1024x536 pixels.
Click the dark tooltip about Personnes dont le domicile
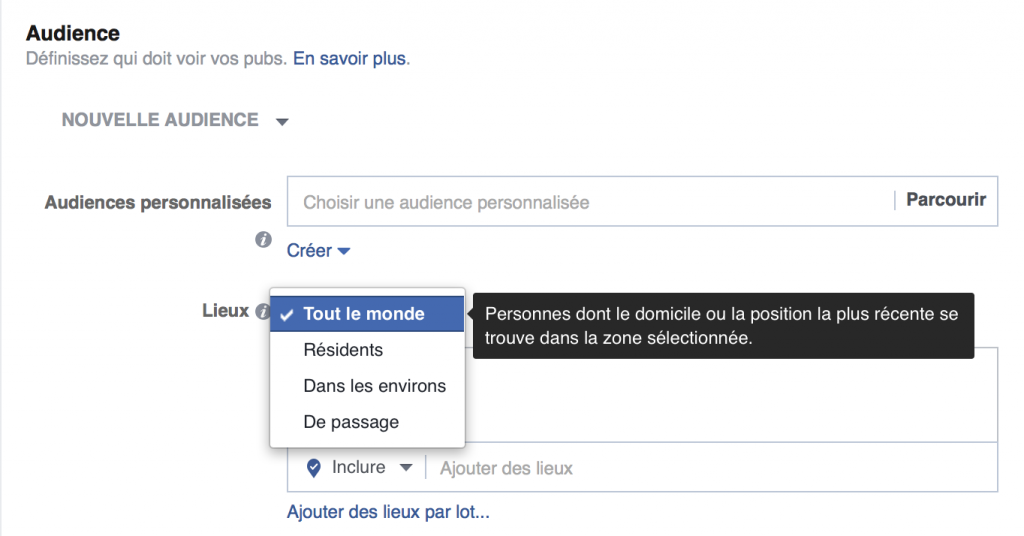[722, 326]
